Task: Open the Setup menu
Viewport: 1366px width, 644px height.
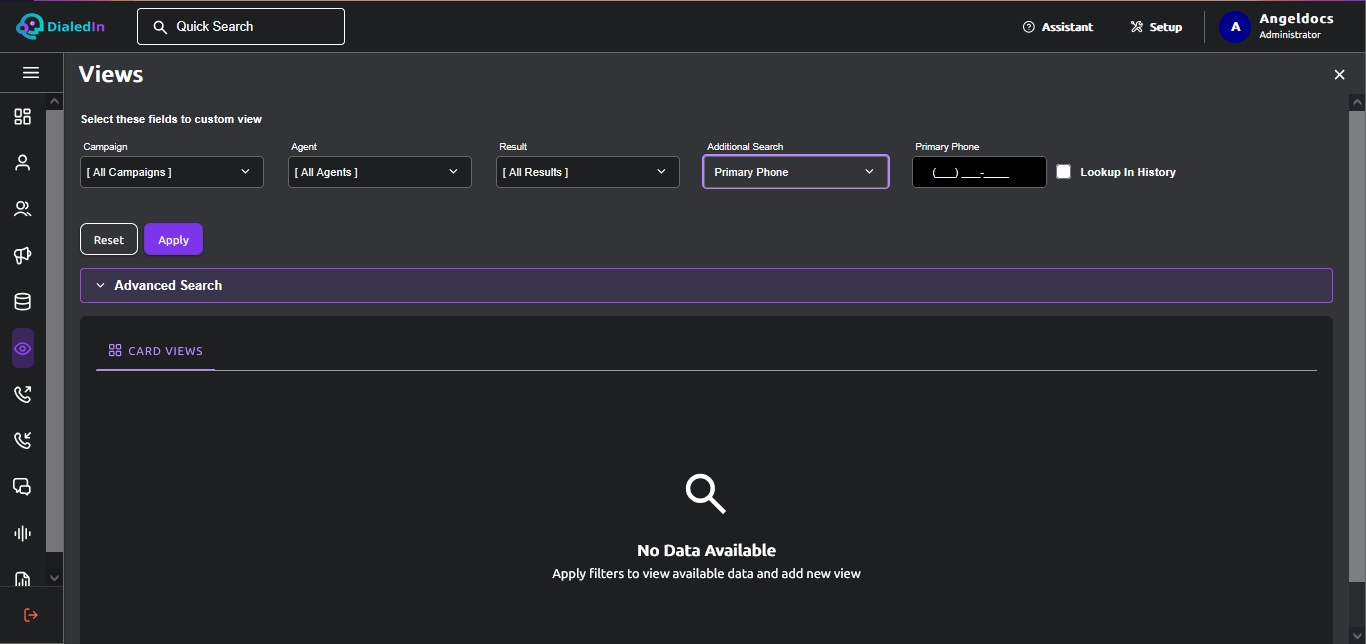Action: coord(1156,27)
